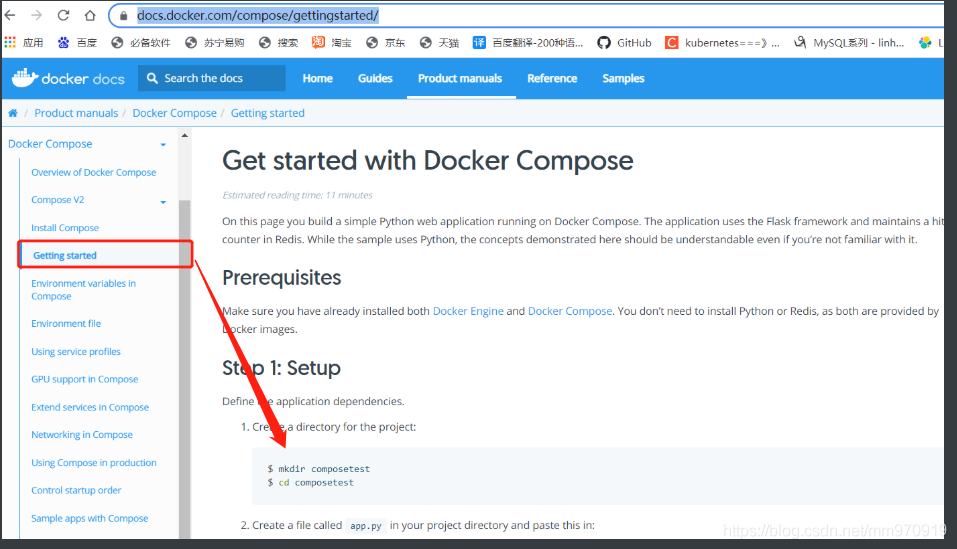This screenshot has width=957, height=549.
Task: Open the Guides tab
Action: [375, 78]
